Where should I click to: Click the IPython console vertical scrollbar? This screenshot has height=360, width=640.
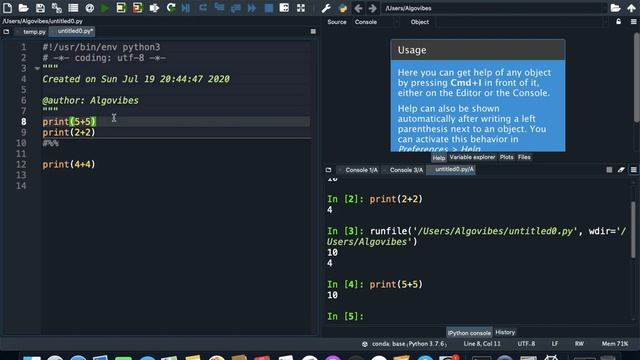pyautogui.click(x=633, y=229)
